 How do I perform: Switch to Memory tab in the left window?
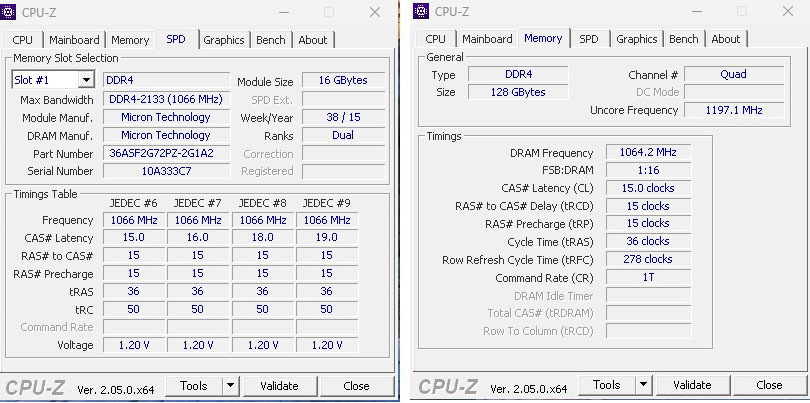pos(130,40)
